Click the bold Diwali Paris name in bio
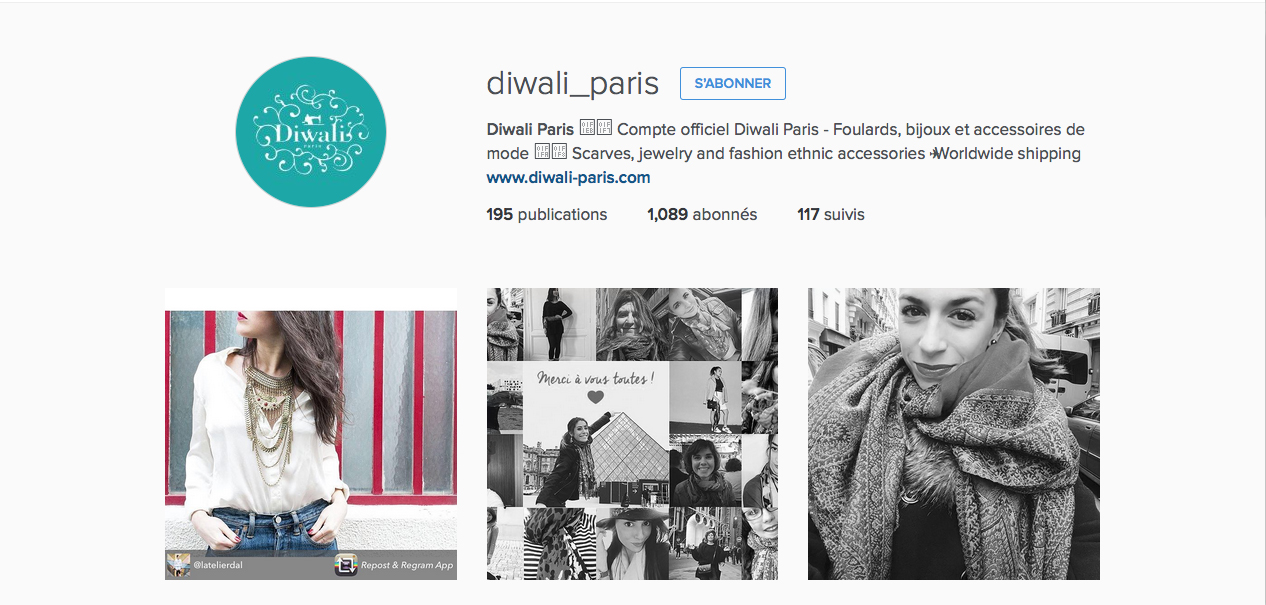 coord(530,129)
